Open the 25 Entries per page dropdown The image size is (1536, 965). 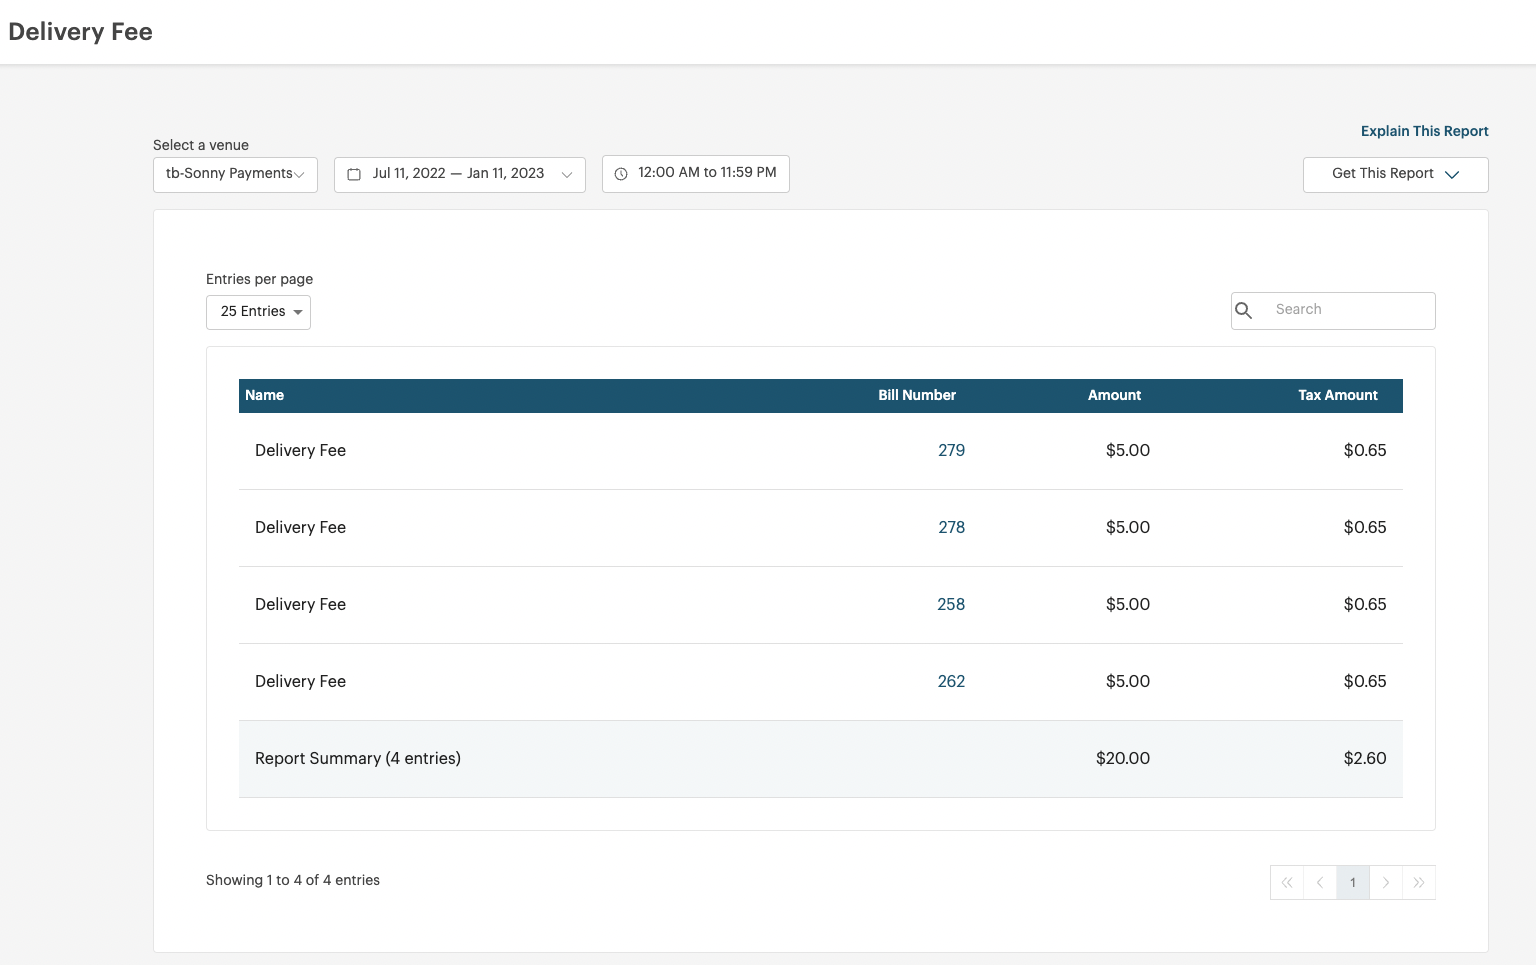pos(258,311)
